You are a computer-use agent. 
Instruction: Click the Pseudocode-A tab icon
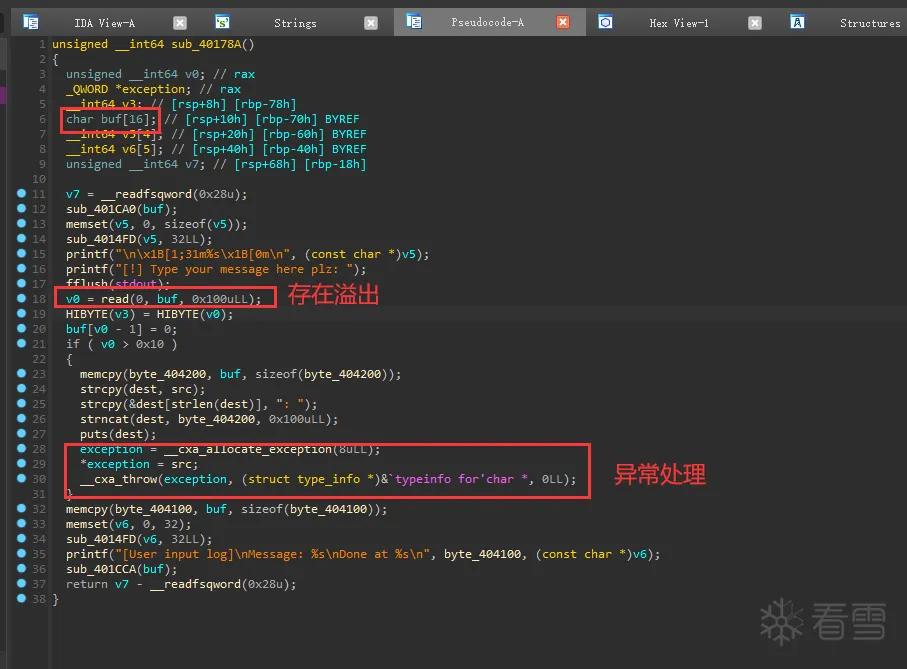tap(414, 22)
